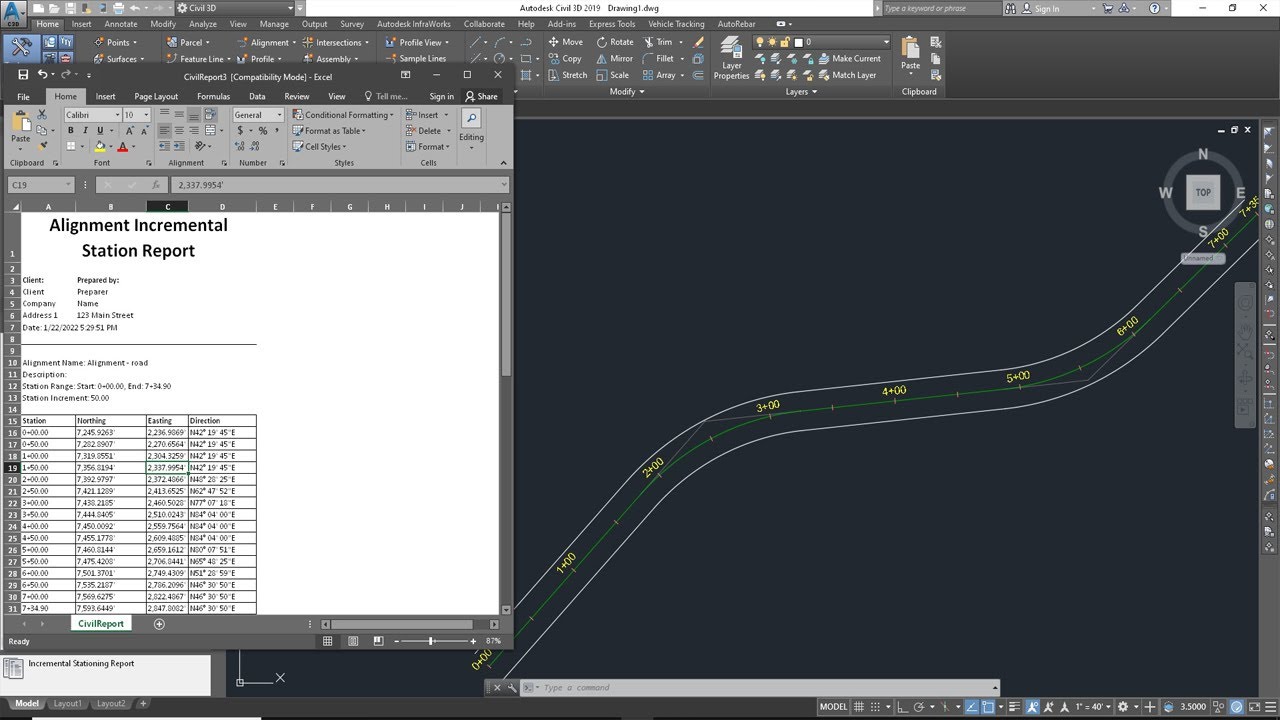This screenshot has width=1280, height=720.
Task: Click the fill color yellow swatch button
Action: click(100, 147)
